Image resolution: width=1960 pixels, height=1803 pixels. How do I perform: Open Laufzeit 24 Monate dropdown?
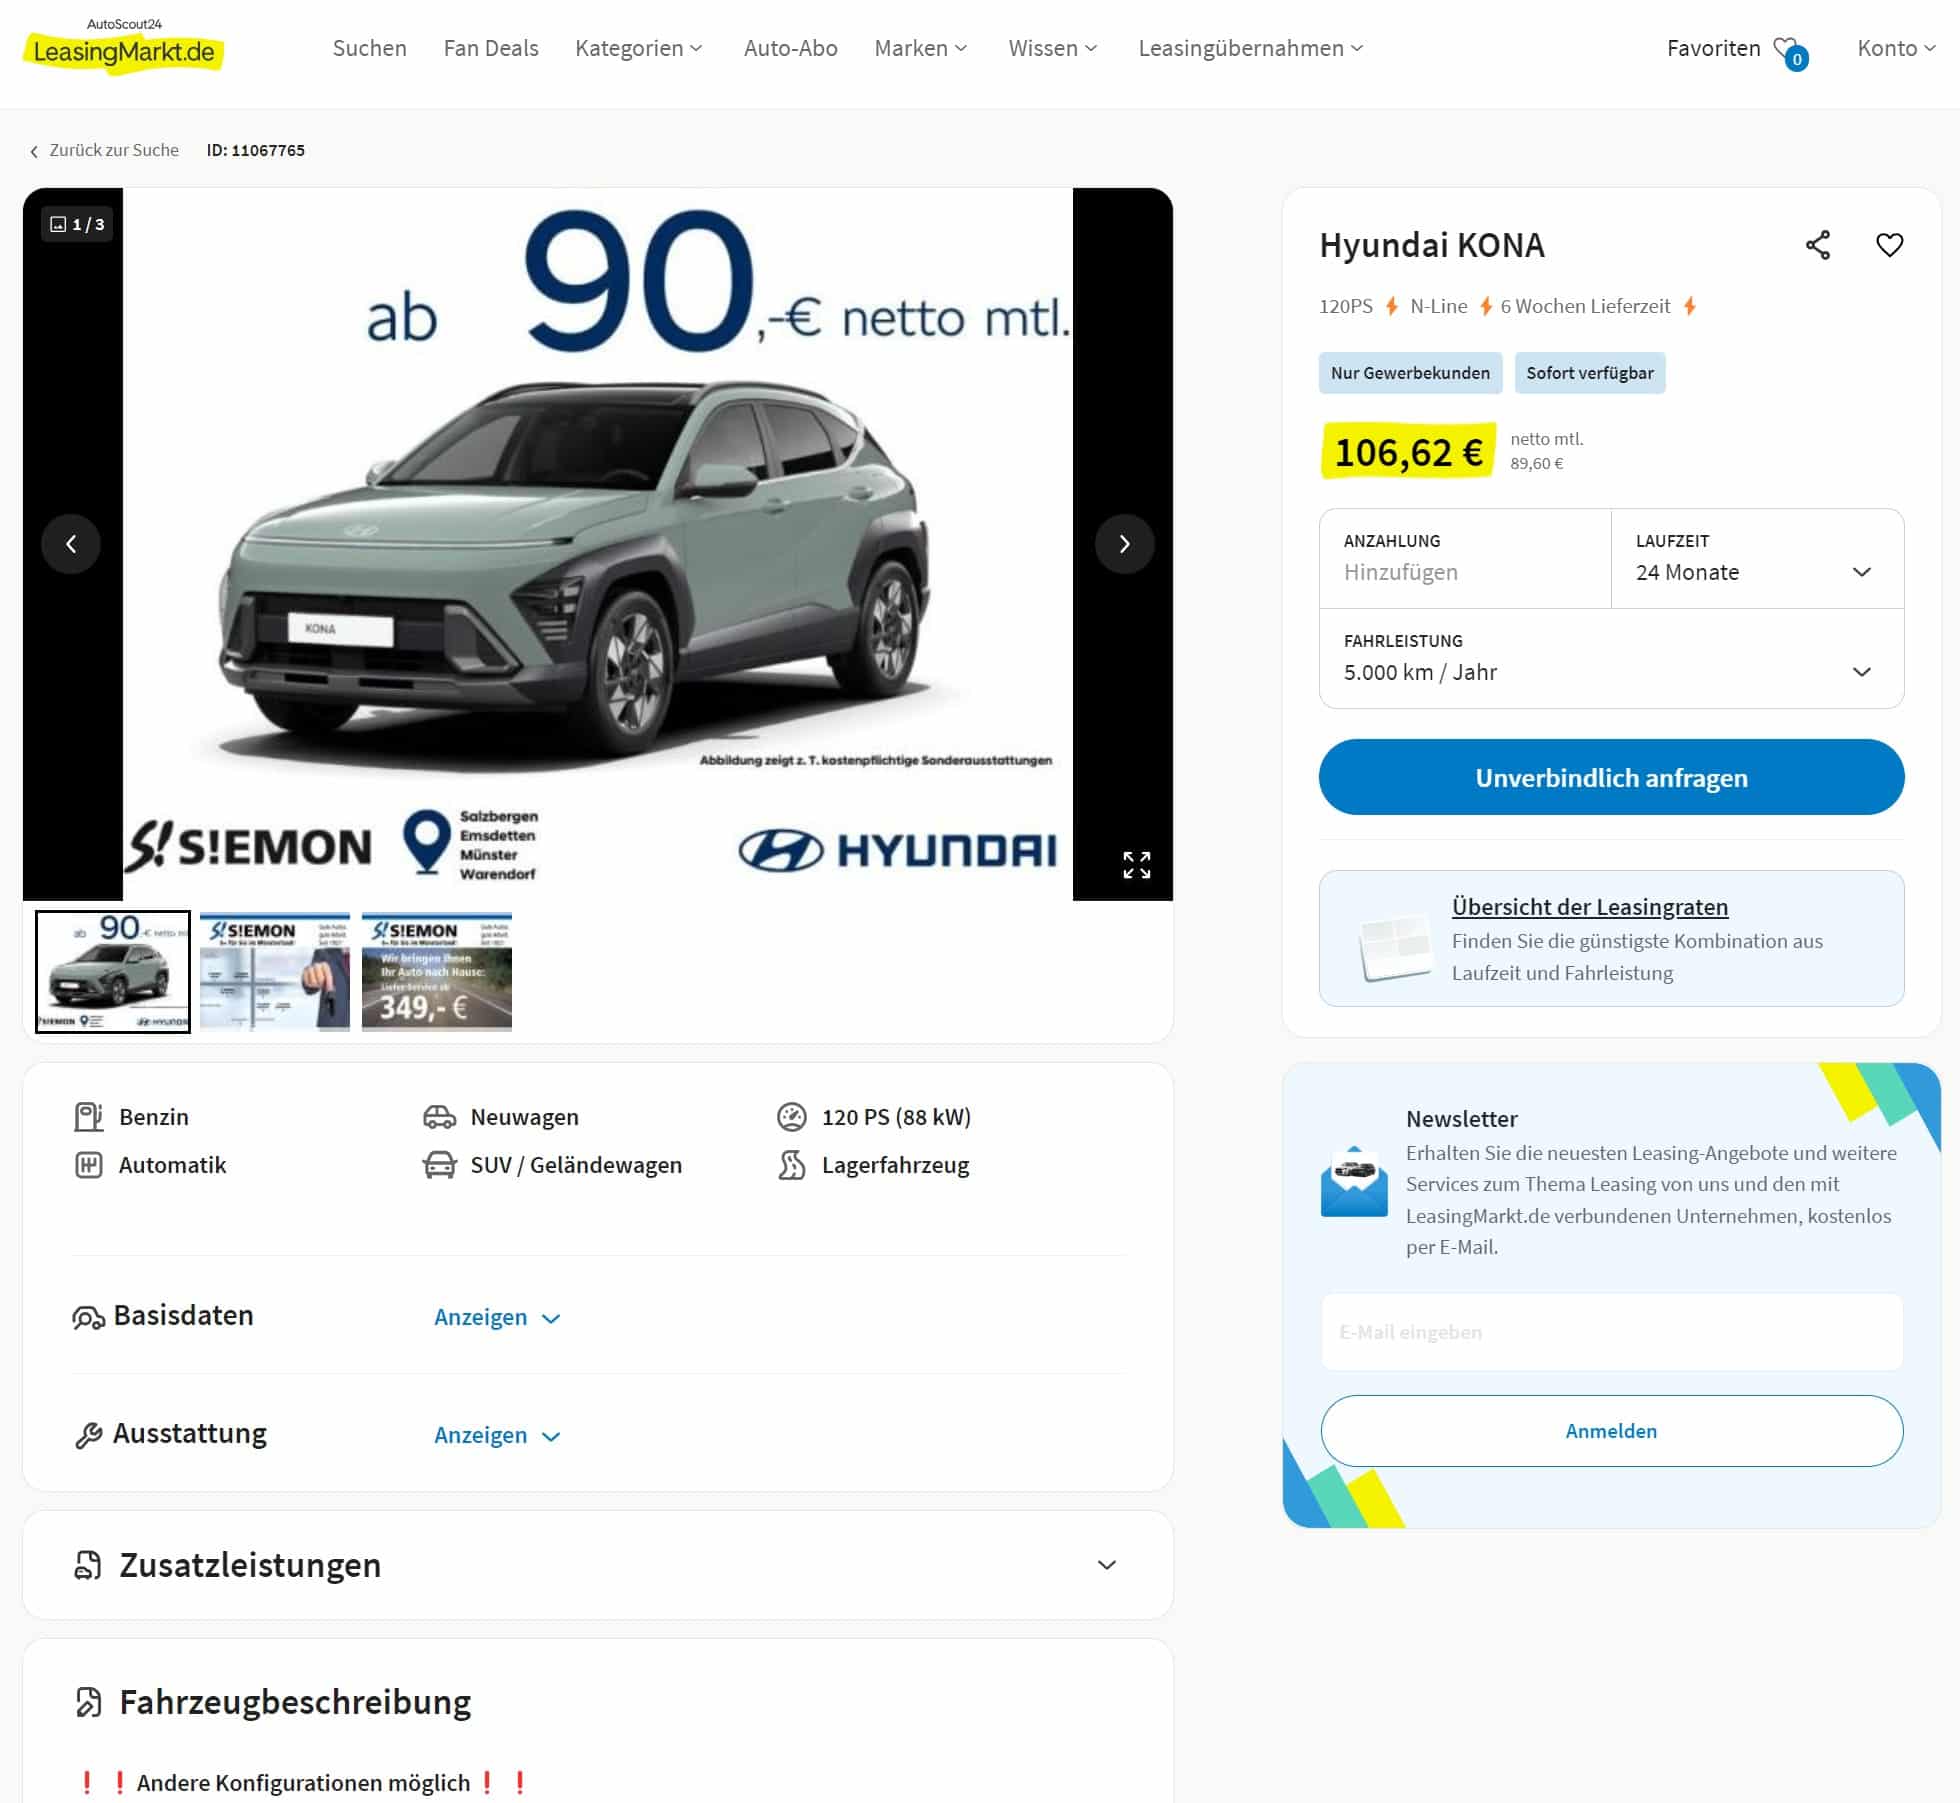[1757, 559]
